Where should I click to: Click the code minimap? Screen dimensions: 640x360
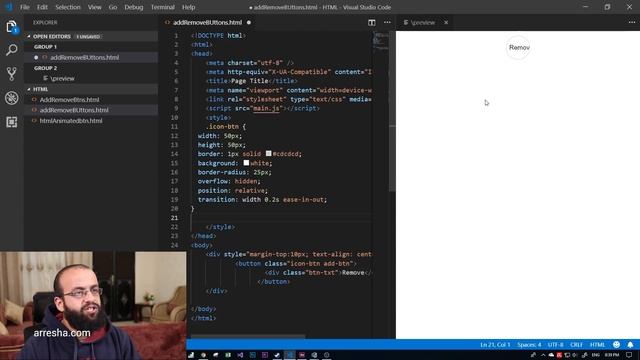coord(380,43)
